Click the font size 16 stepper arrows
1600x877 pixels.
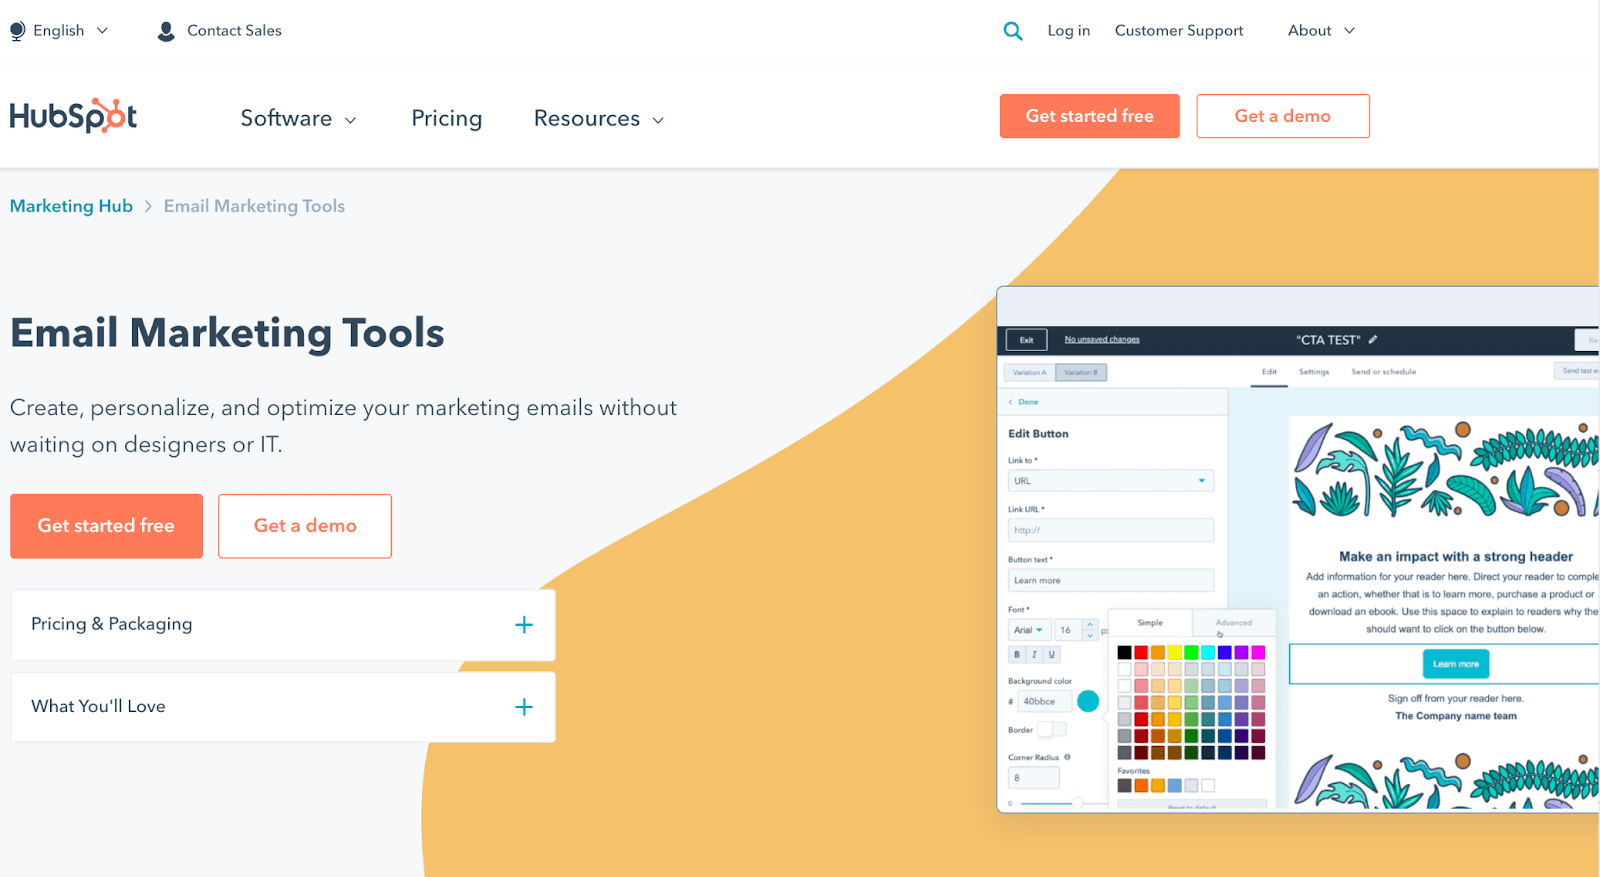[1090, 630]
